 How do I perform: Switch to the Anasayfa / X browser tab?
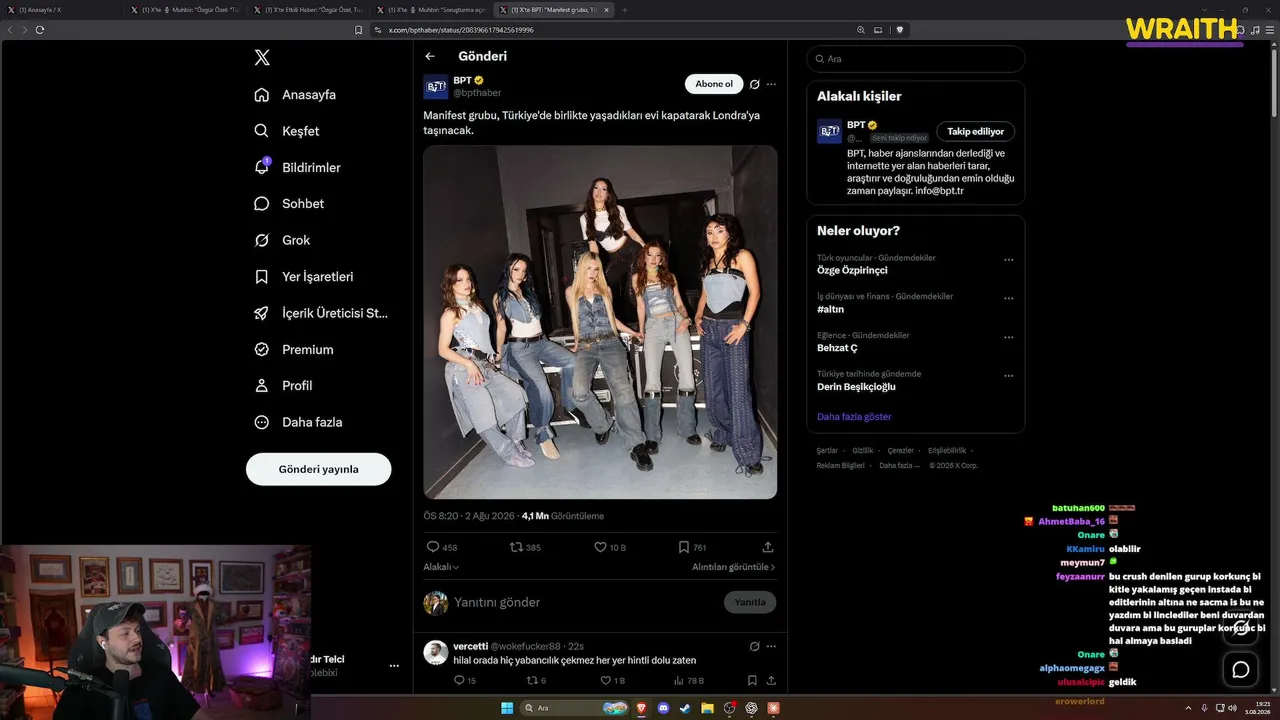pyautogui.click(x=64, y=10)
